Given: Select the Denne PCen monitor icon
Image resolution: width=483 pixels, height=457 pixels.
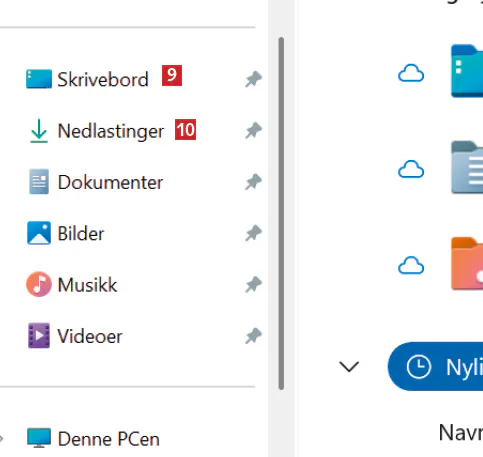Looking at the screenshot, I should click(x=39, y=438).
